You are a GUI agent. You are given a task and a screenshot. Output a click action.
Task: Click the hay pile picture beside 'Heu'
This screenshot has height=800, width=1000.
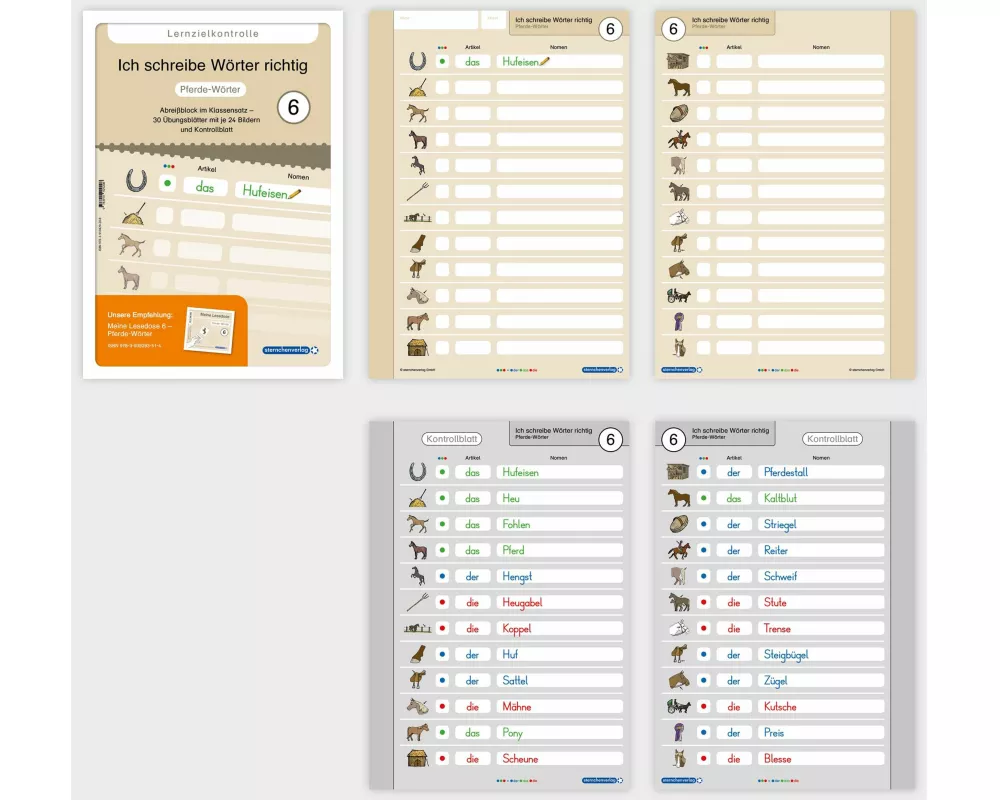point(417,498)
